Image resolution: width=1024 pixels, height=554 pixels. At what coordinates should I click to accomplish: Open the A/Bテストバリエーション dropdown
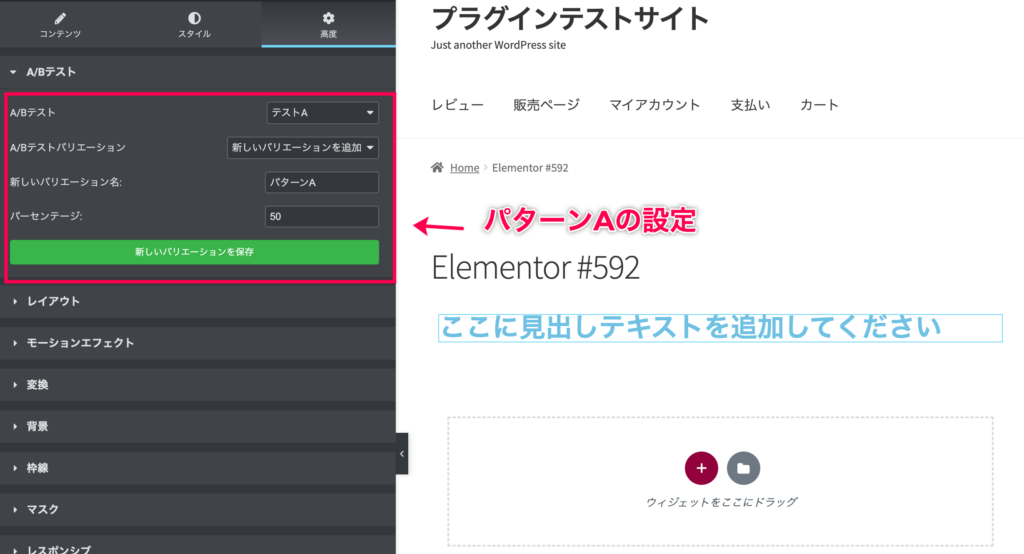click(x=303, y=148)
